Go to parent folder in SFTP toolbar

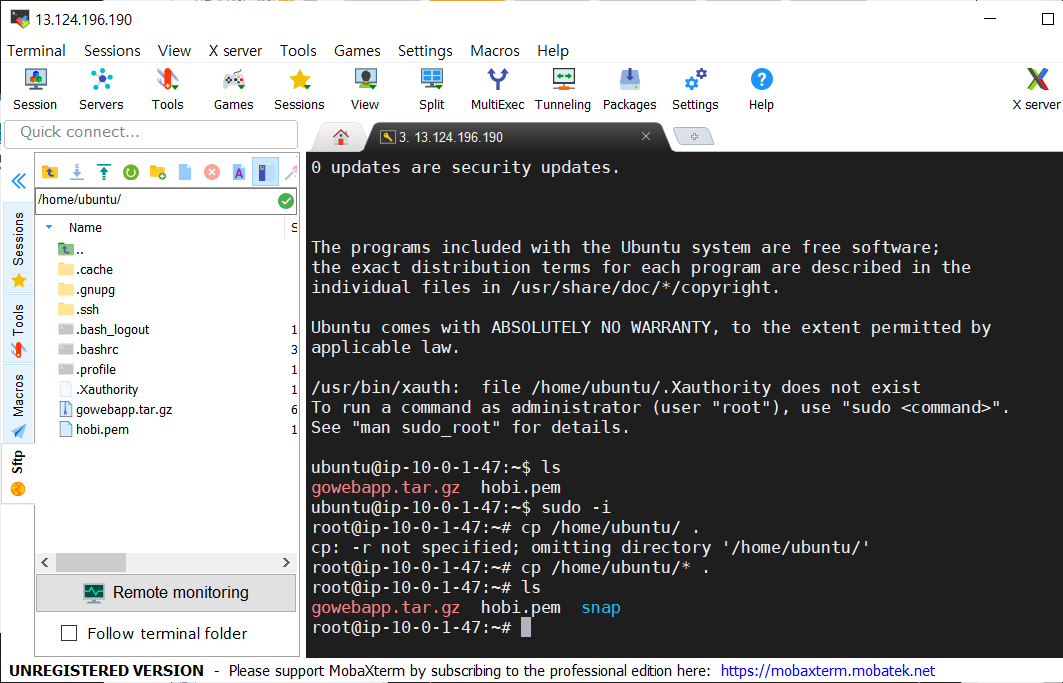click(x=49, y=172)
